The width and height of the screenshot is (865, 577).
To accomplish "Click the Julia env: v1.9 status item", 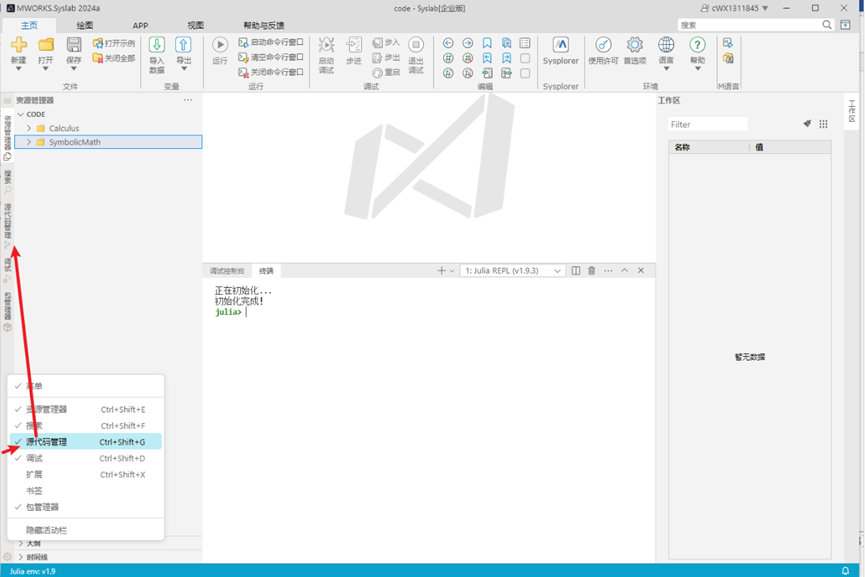I will [32, 571].
